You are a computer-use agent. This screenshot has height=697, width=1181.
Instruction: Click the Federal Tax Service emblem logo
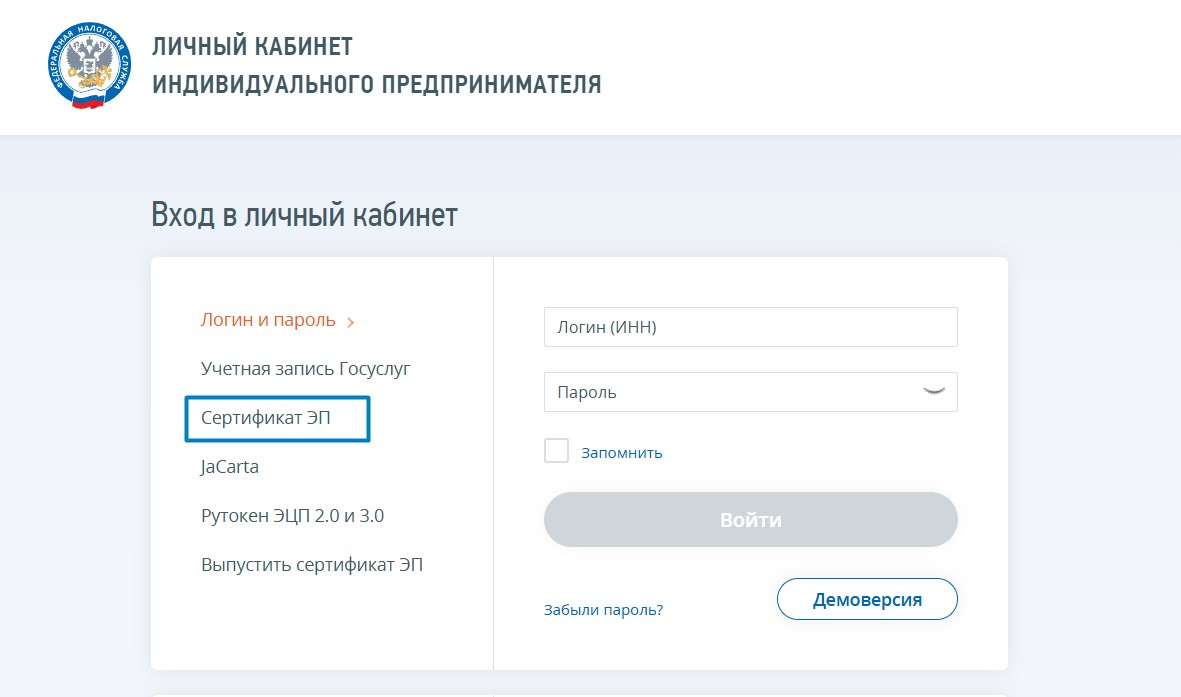point(90,66)
